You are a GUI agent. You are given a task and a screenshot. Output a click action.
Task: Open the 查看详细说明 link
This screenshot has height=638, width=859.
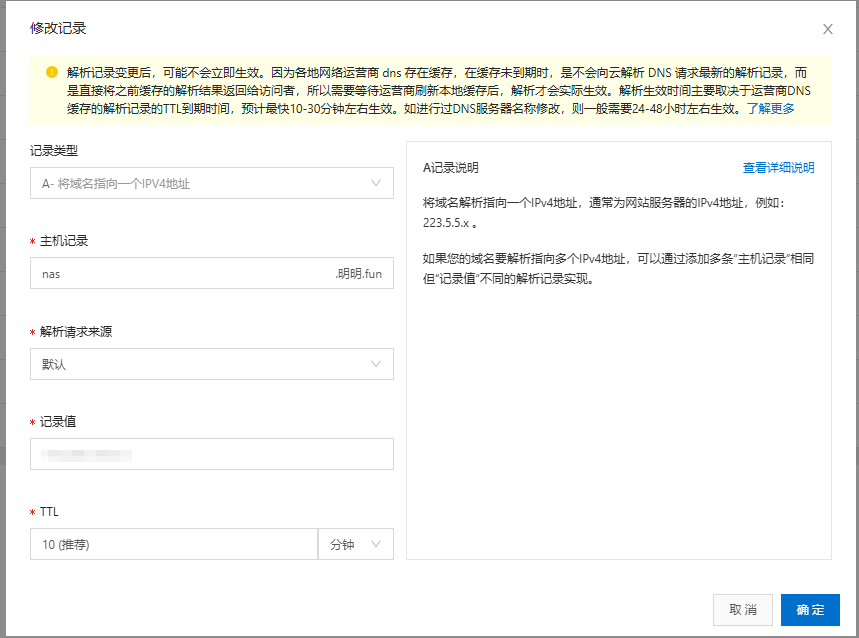778,168
